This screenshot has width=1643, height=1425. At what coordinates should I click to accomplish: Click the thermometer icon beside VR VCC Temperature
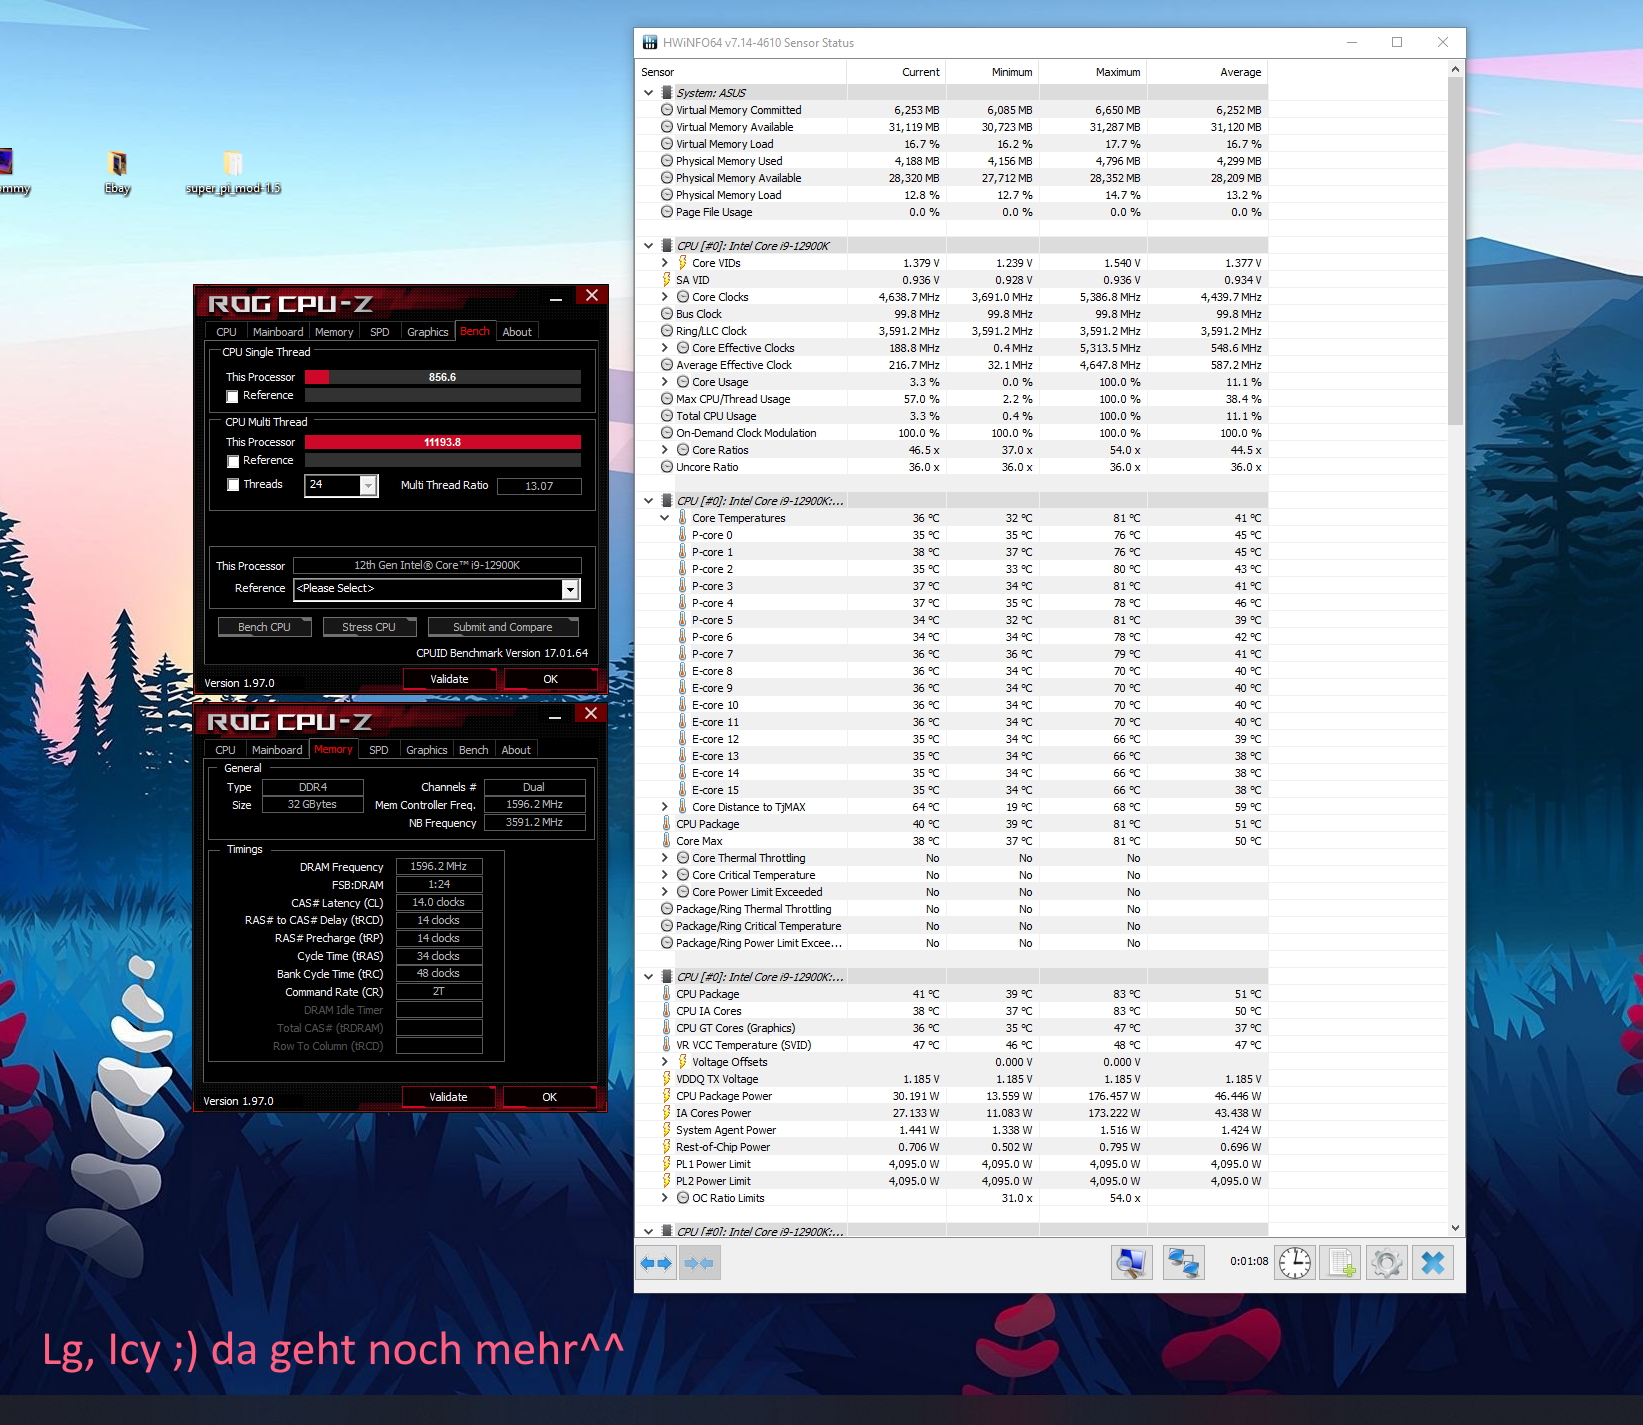click(667, 1045)
